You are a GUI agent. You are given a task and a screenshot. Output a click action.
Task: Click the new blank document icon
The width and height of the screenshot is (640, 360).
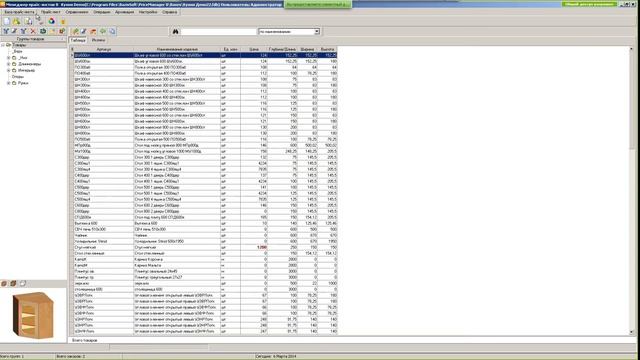point(7,21)
